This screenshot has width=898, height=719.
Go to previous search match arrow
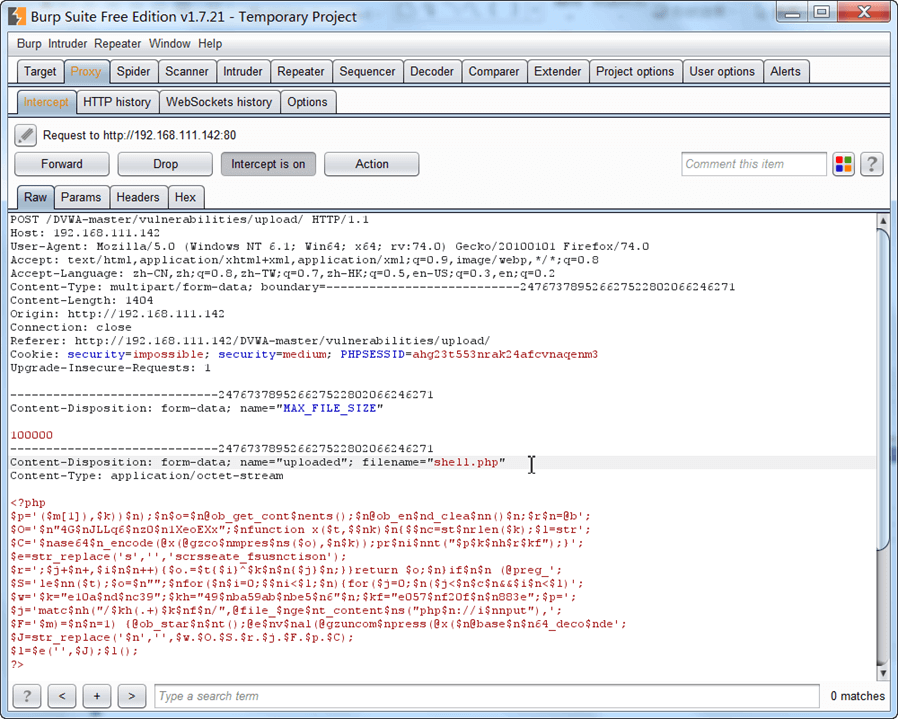[x=62, y=696]
